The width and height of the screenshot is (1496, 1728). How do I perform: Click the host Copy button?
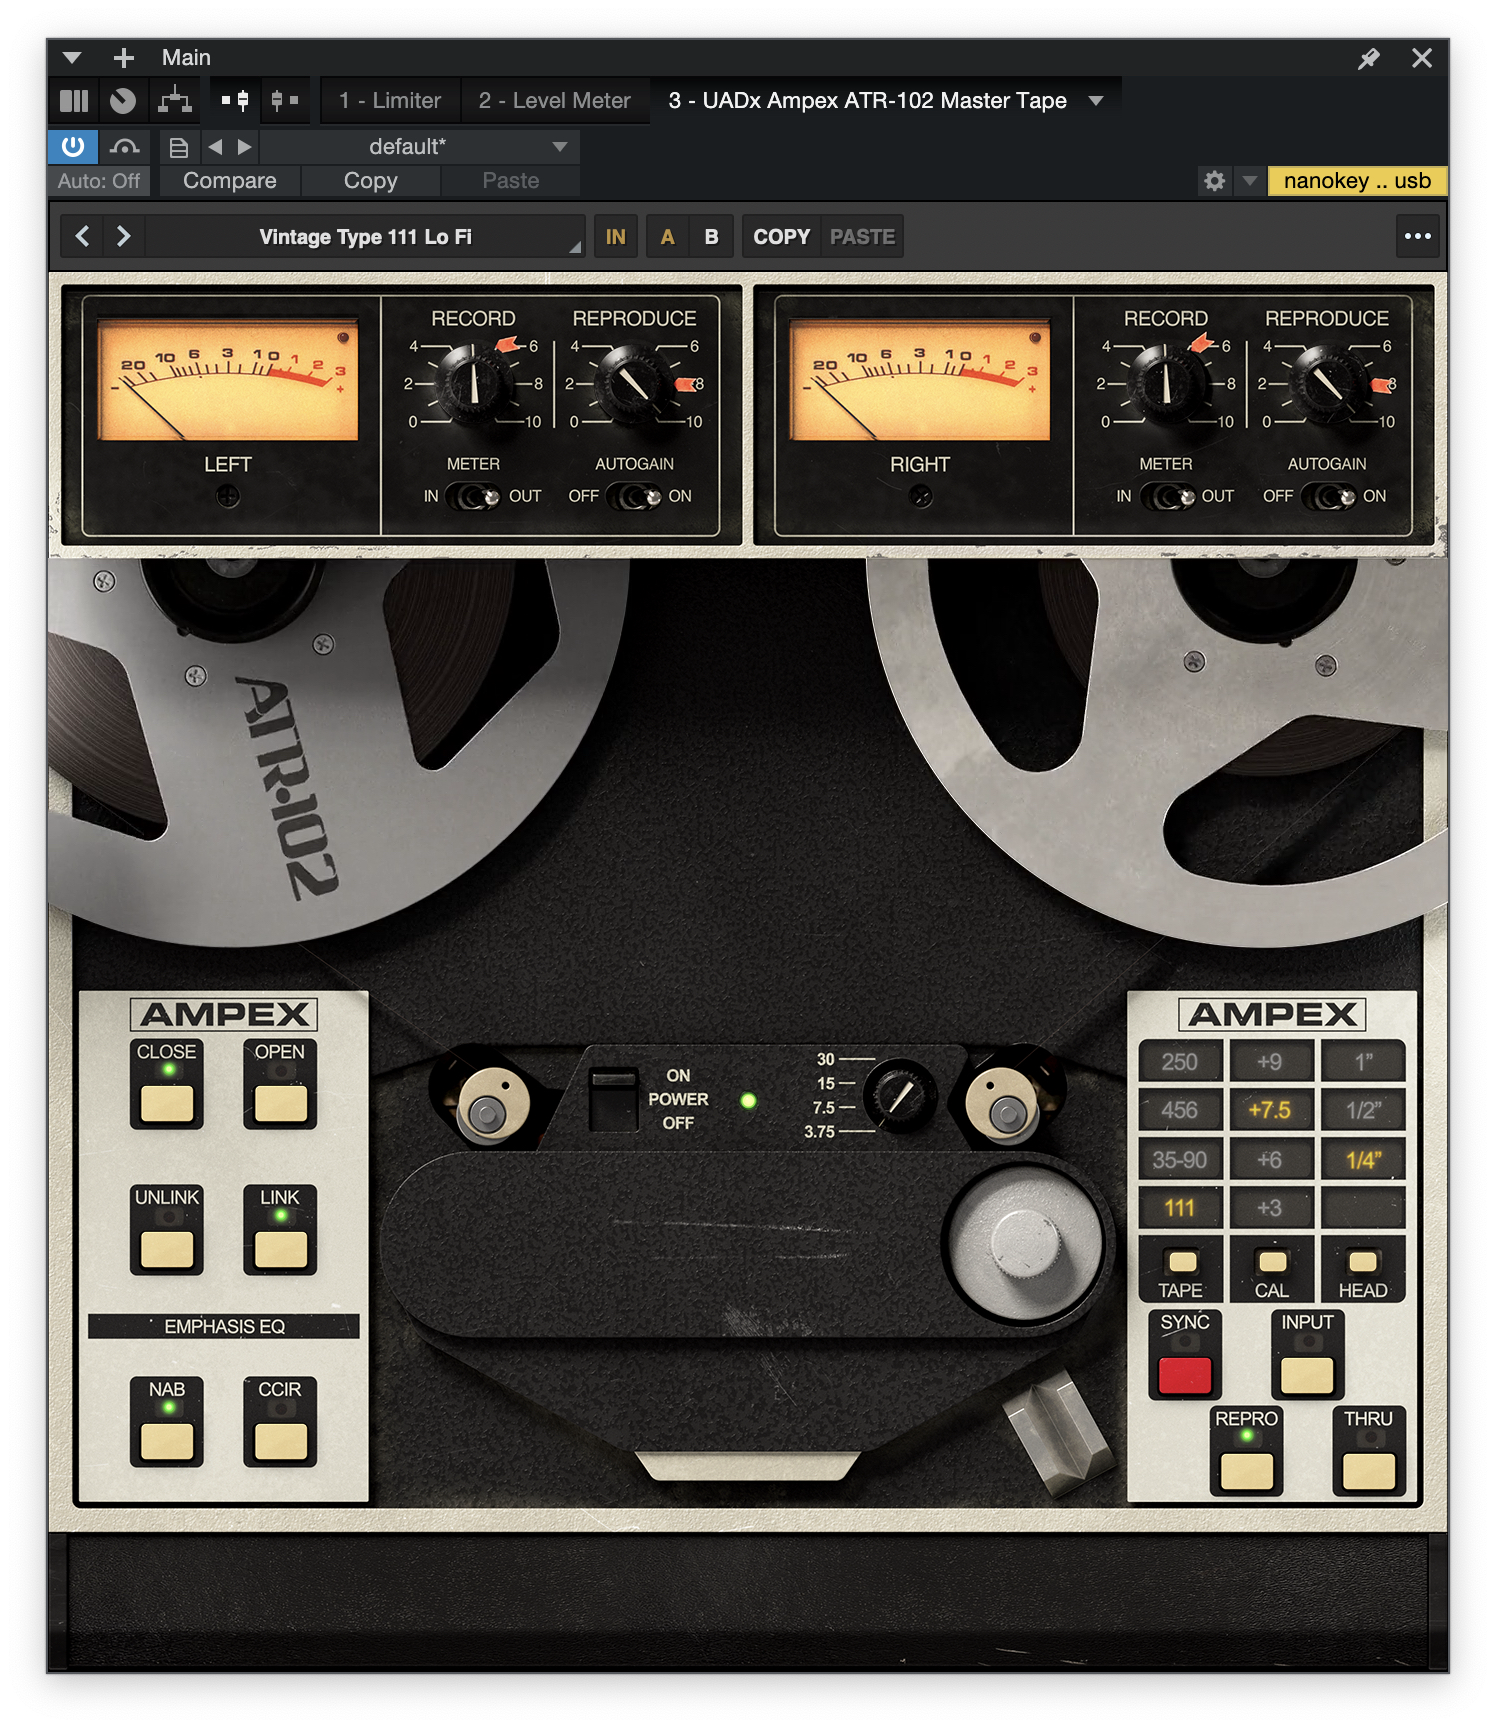pyautogui.click(x=371, y=181)
